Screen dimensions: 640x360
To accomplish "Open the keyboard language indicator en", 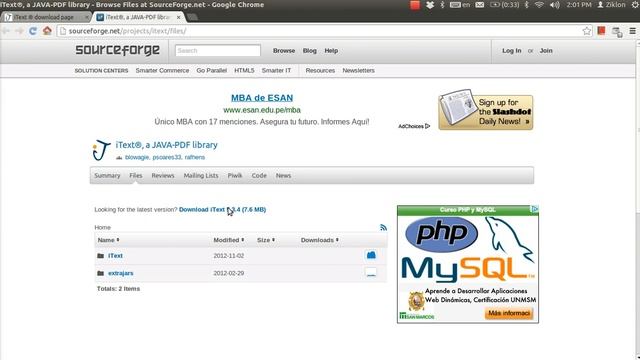I will (460, 5).
